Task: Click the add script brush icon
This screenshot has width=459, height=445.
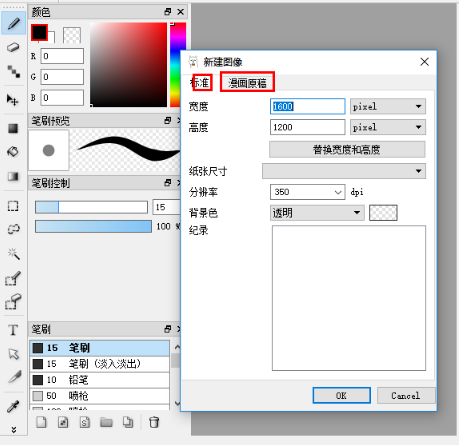Action: tap(85, 422)
